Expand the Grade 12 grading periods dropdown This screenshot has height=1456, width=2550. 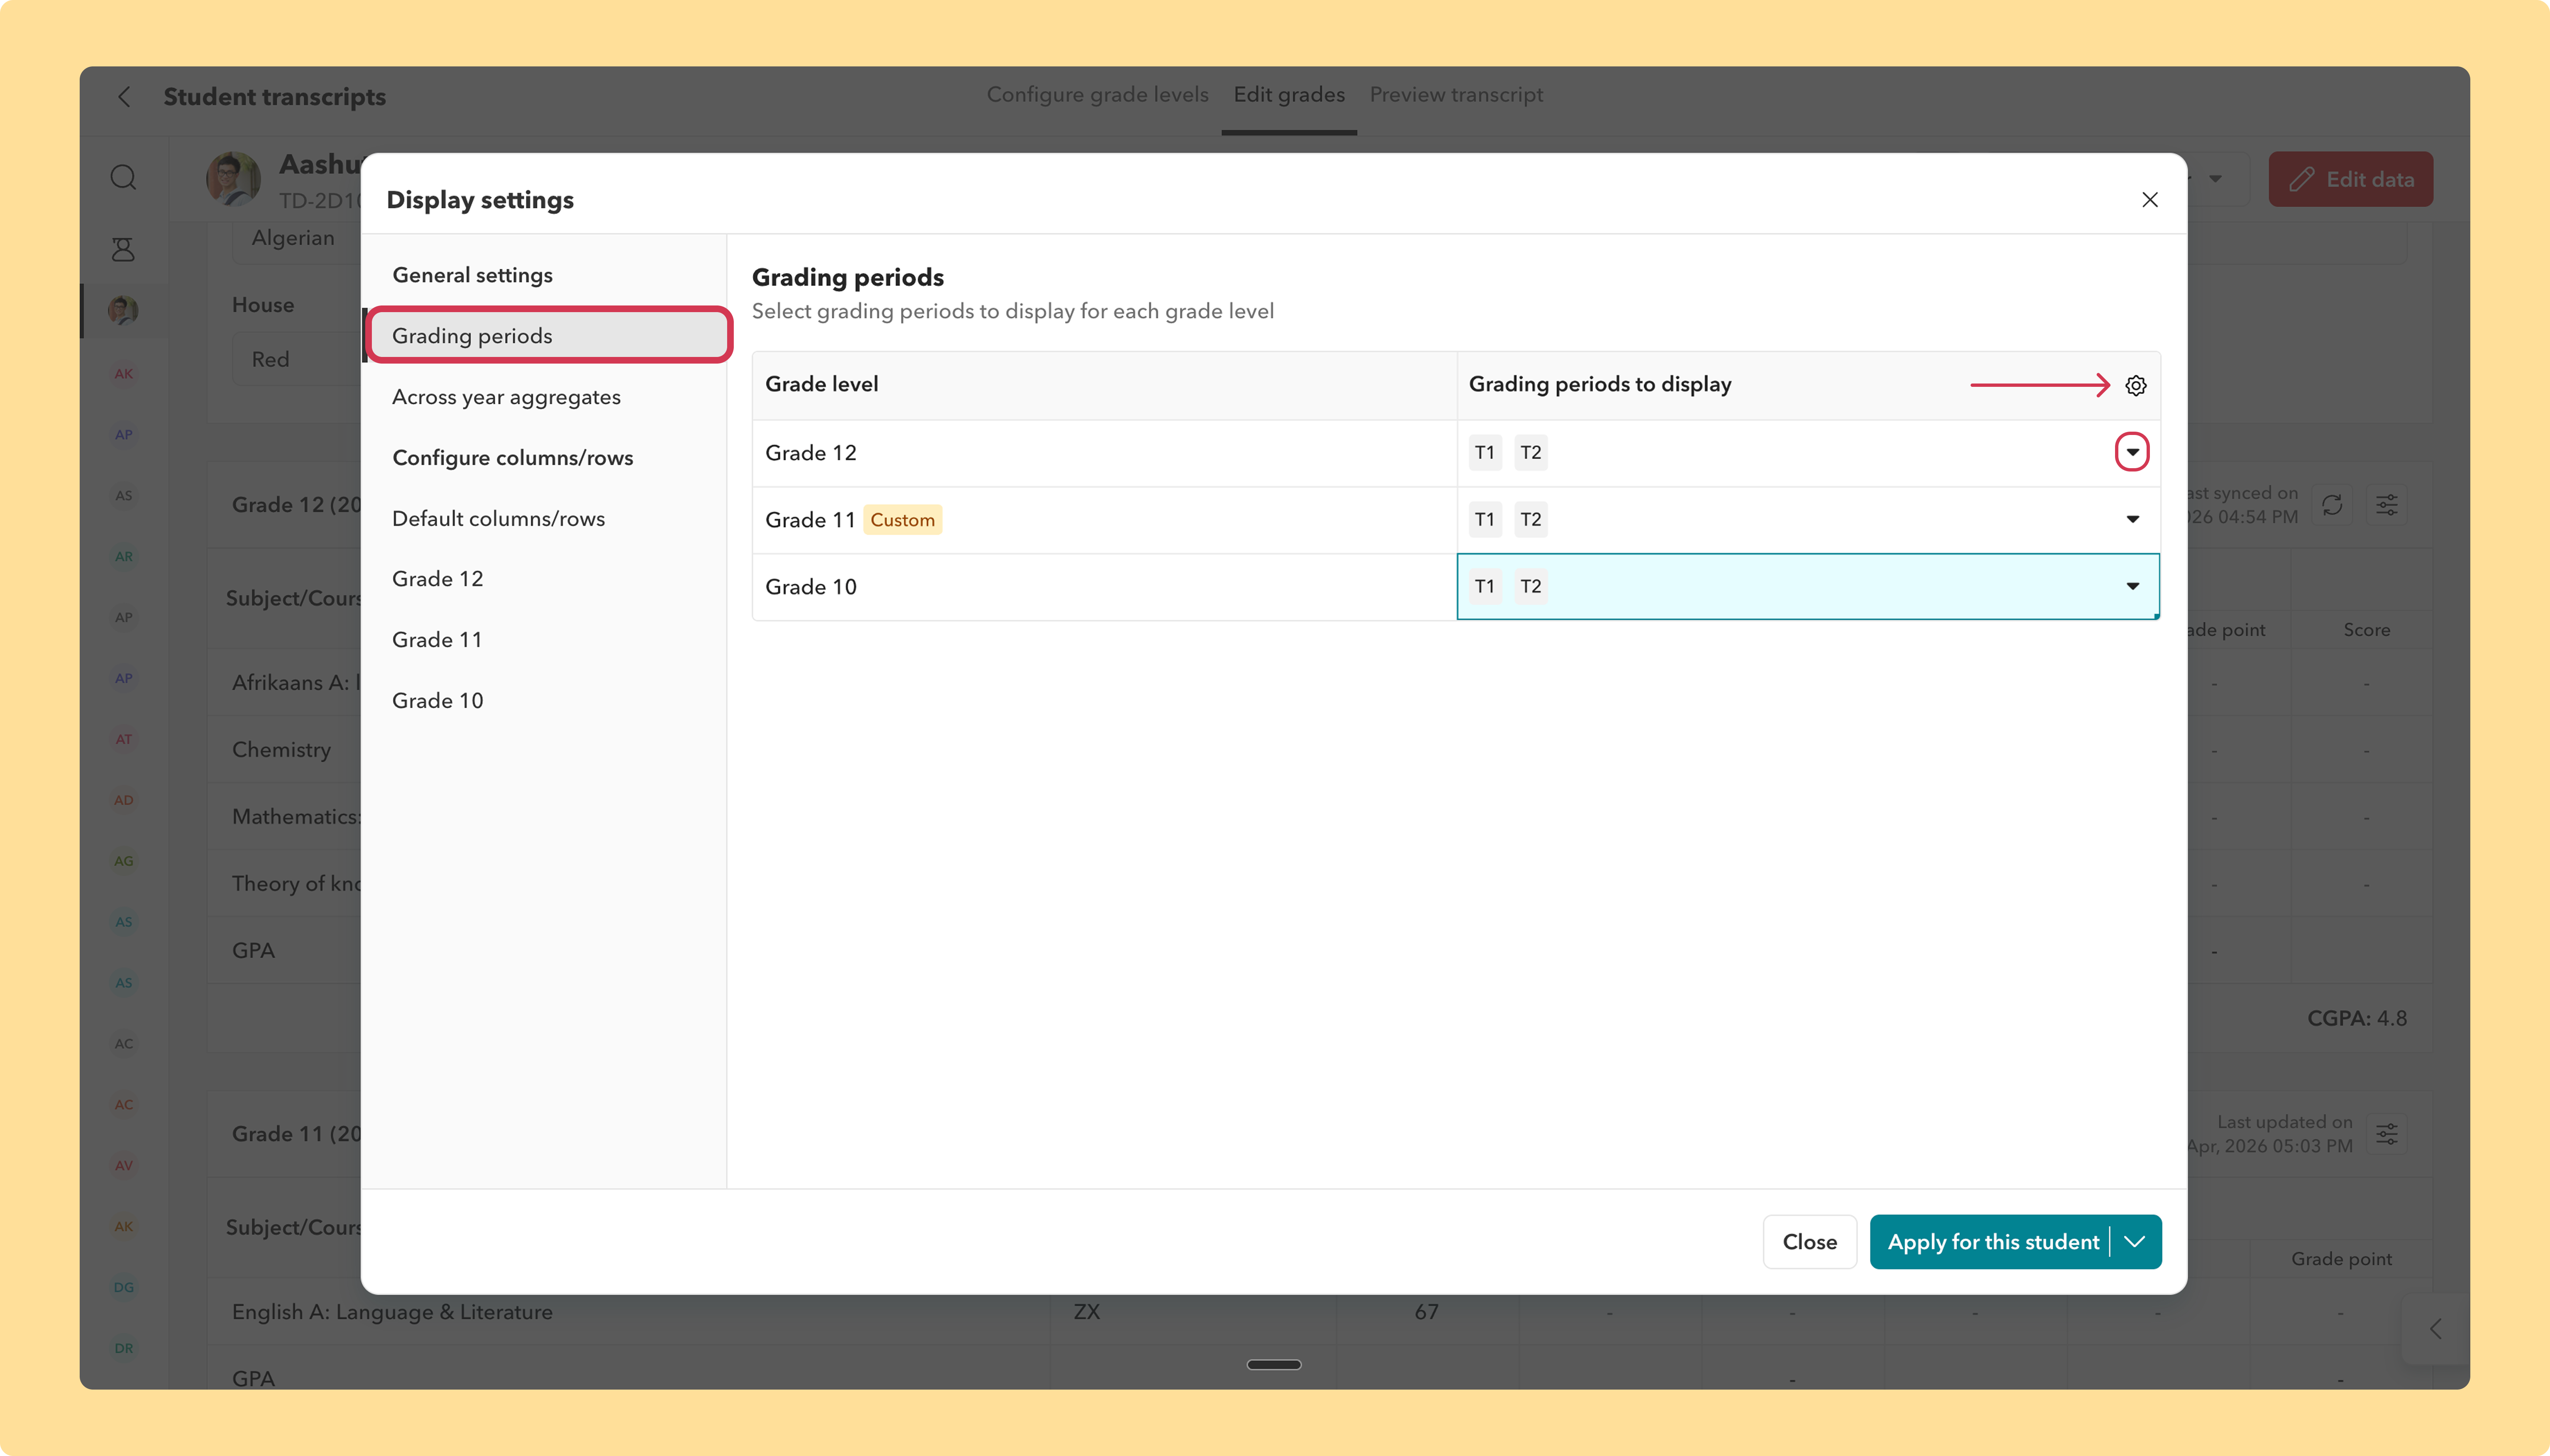point(2132,452)
